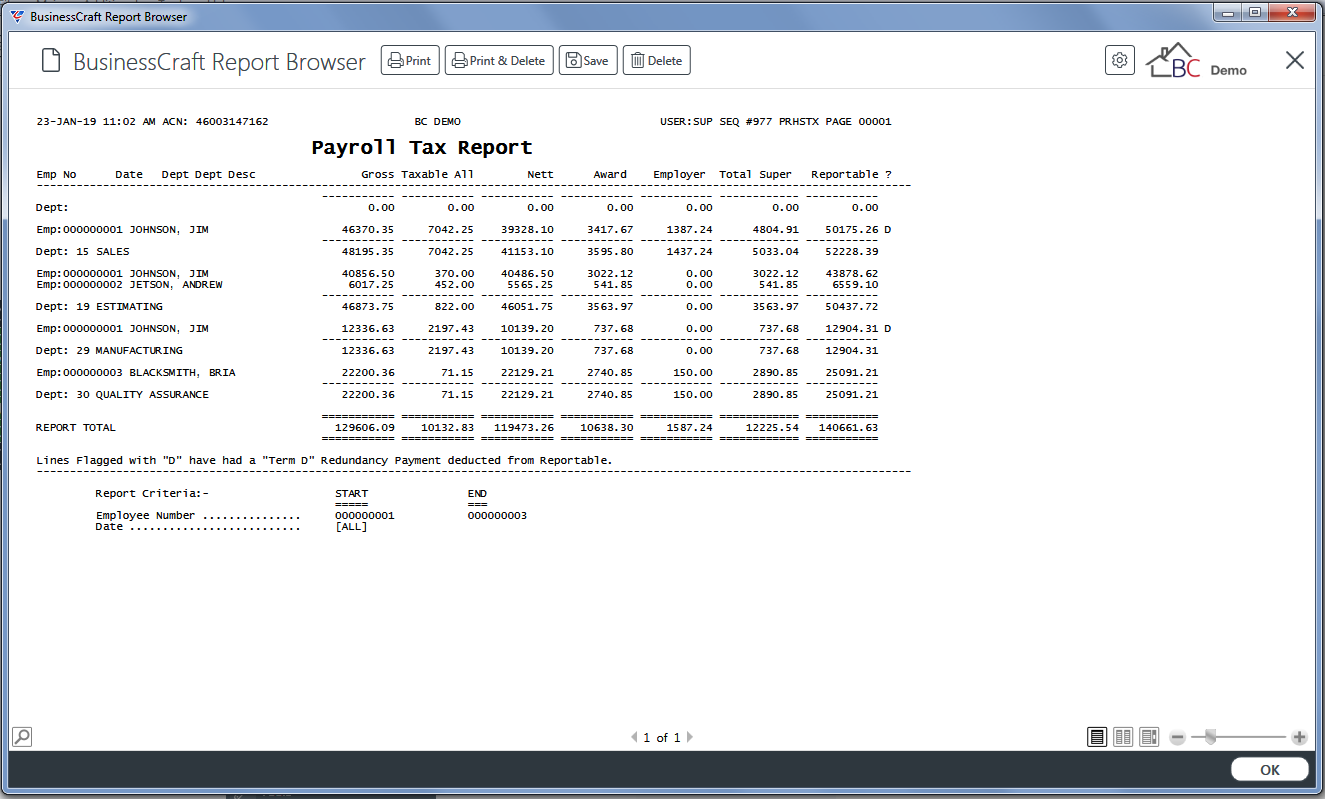1325x799 pixels.
Task: Click Jetson total super value 541.85
Action: [779, 284]
